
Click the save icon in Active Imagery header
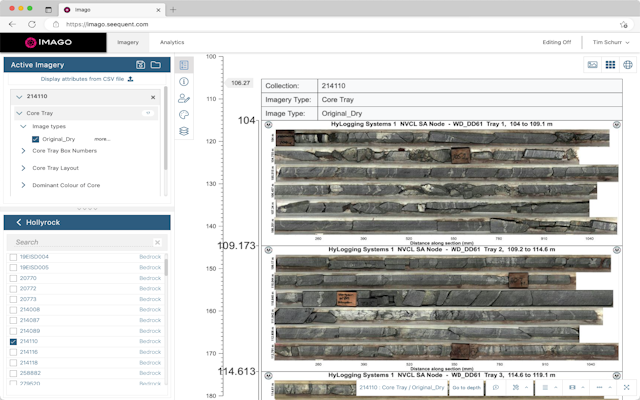click(140, 65)
